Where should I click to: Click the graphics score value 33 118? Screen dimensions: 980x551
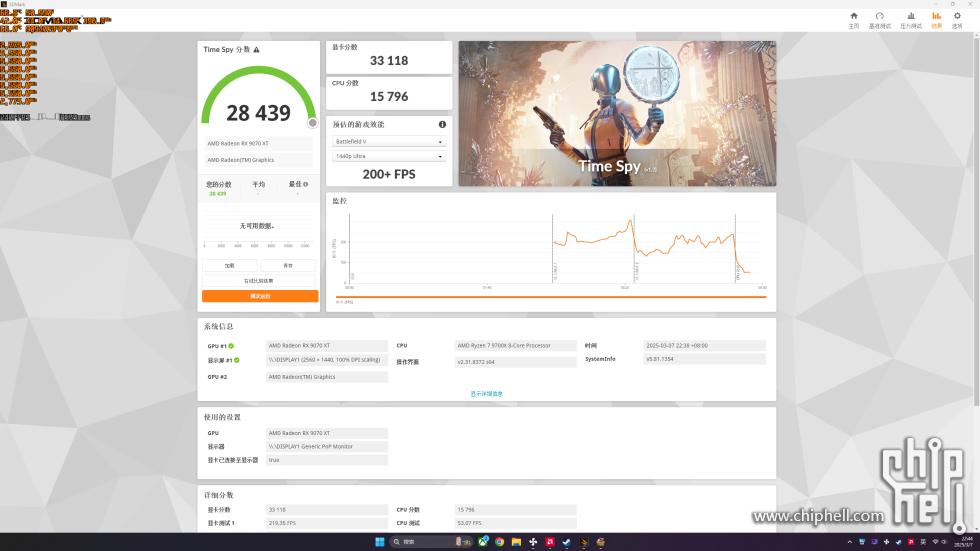[x=389, y=61]
